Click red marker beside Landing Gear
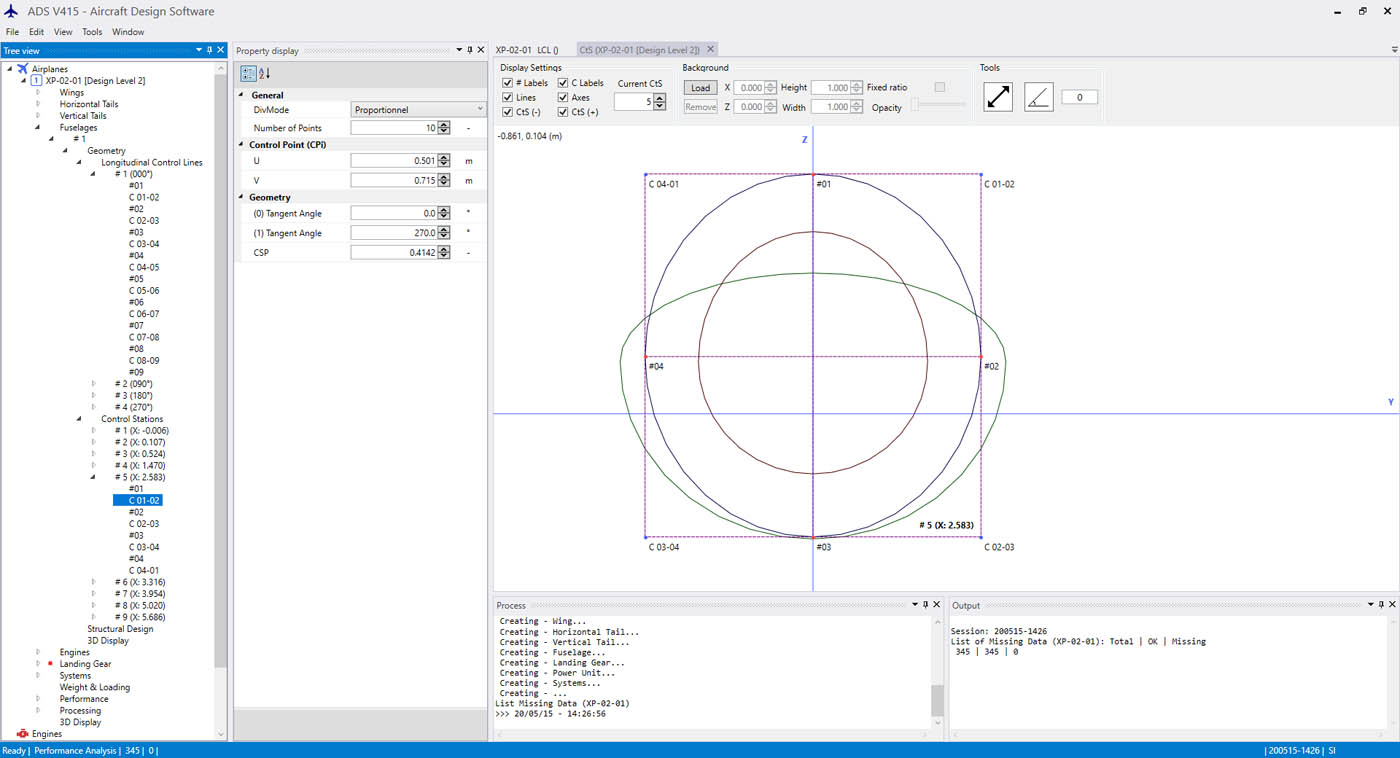The height and width of the screenshot is (758, 1400). (50, 663)
